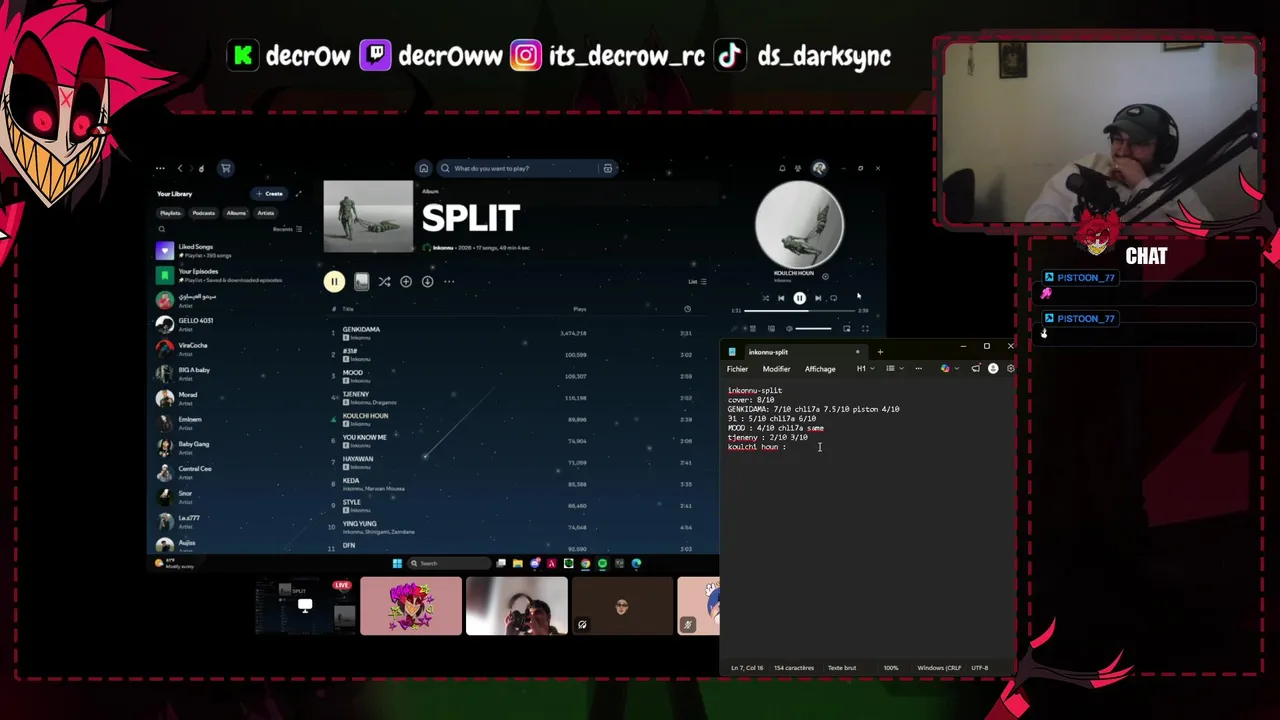Open the List view options dropdown
Screen dimensions: 1280x720
[697, 282]
